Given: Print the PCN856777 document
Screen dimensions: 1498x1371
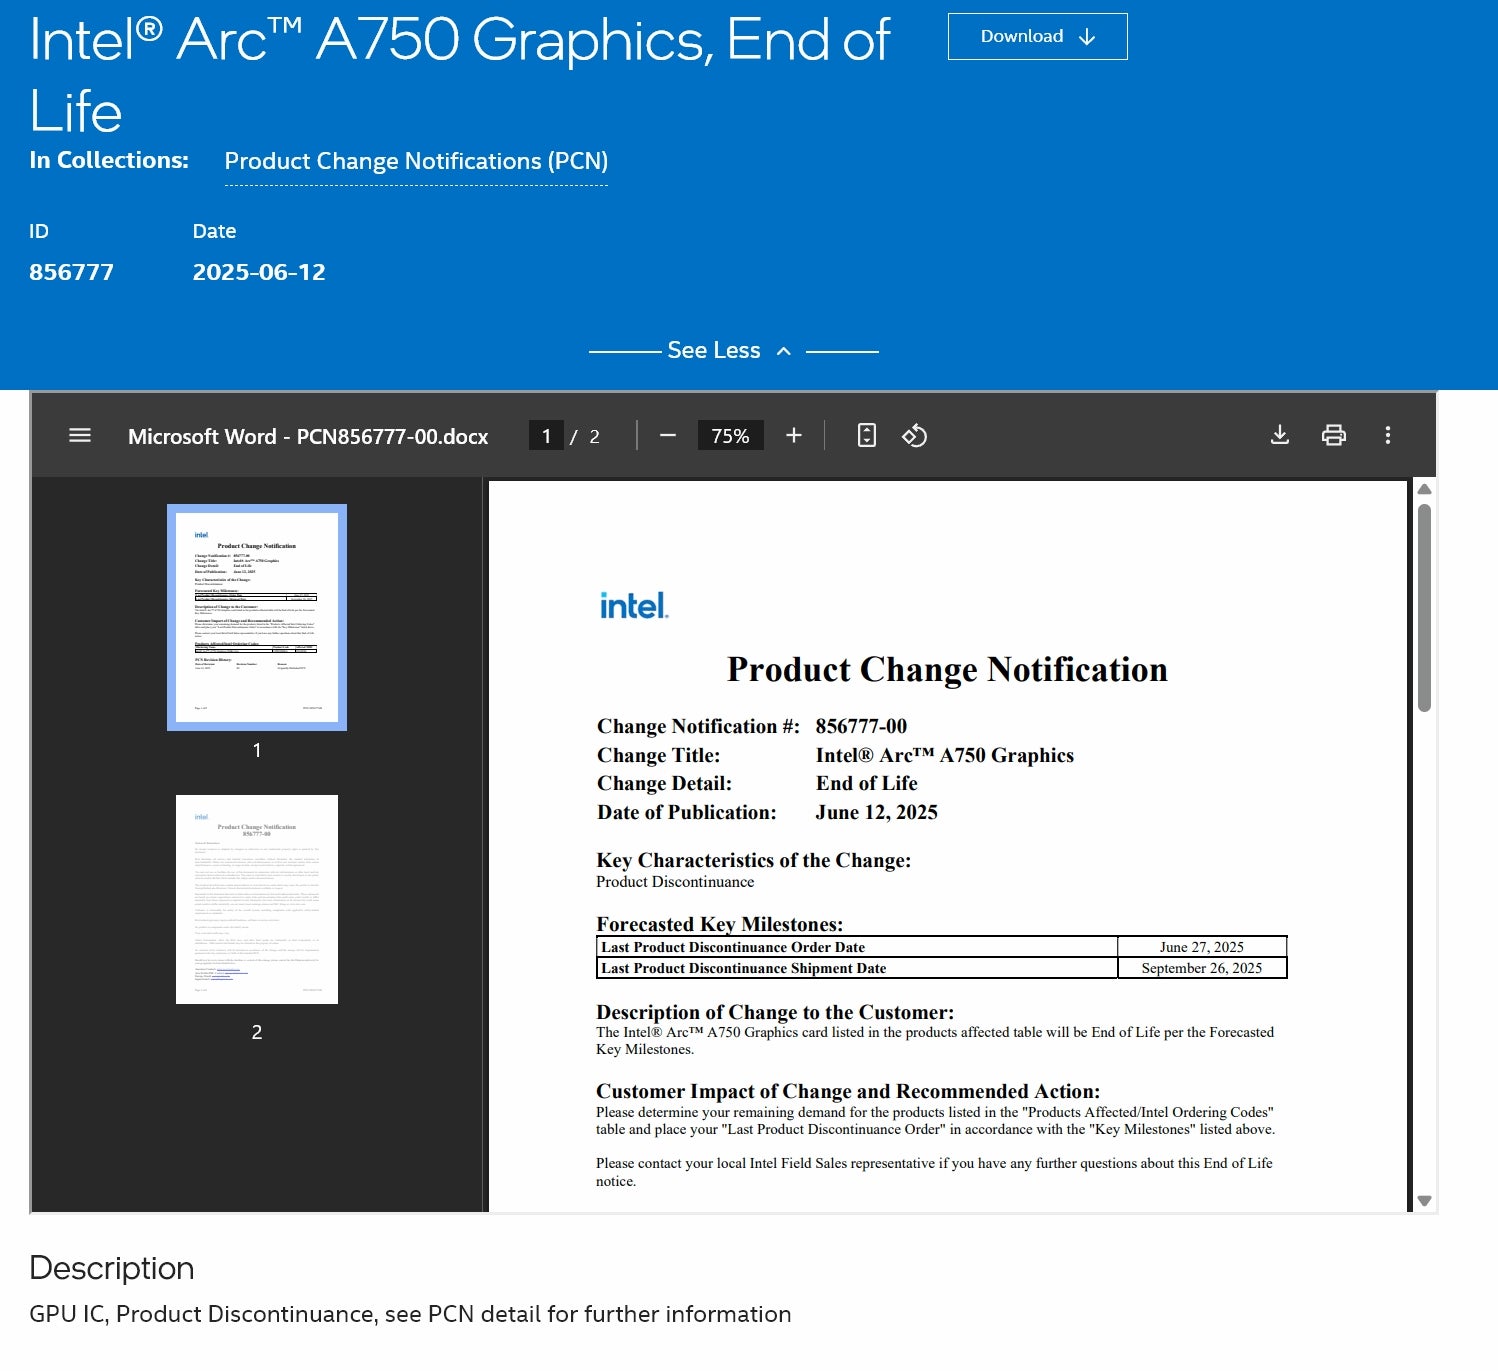Looking at the screenshot, I should (1333, 436).
